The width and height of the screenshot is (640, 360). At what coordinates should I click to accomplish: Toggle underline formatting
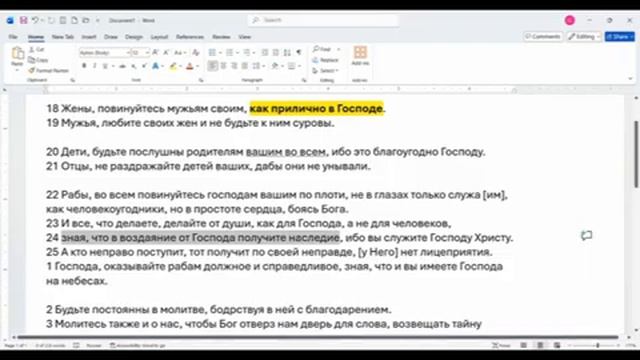(x=105, y=66)
